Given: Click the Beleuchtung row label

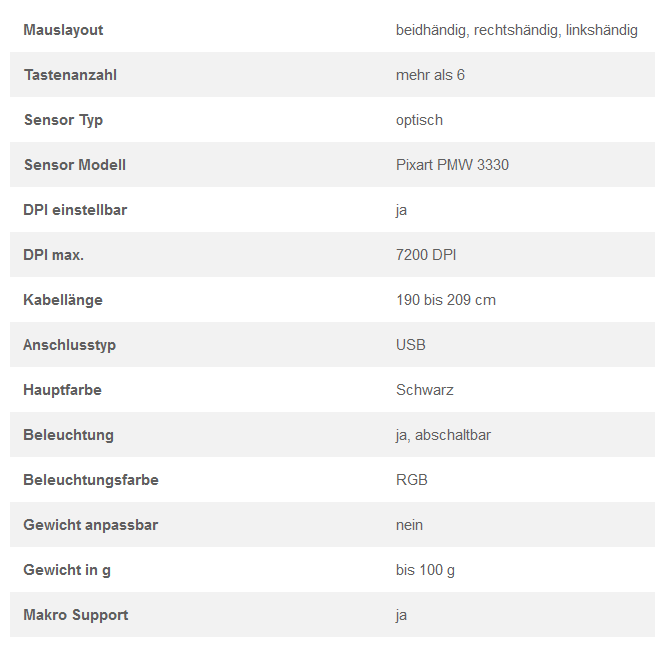Looking at the screenshot, I should pos(69,435).
